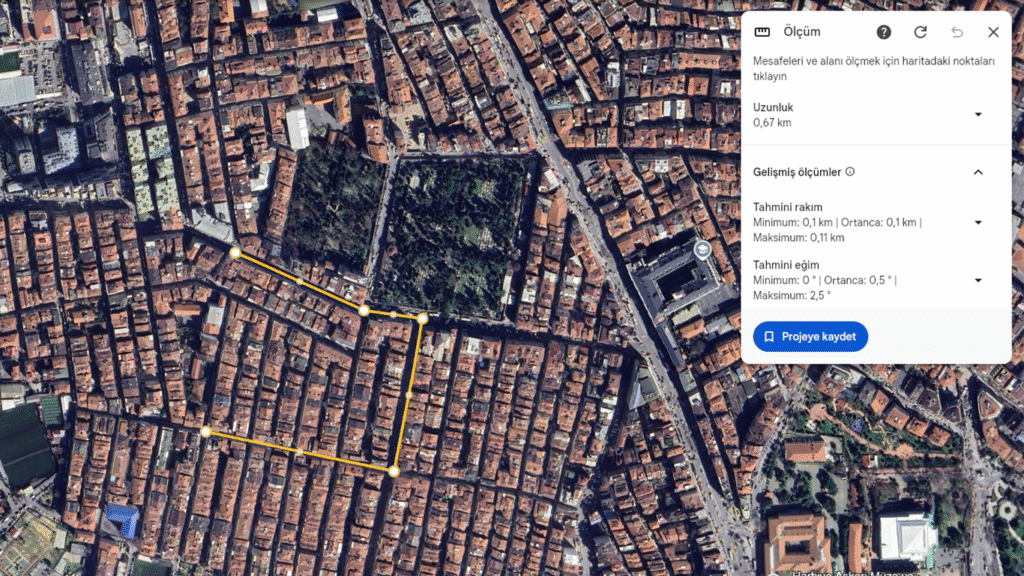Open the Tahmini rakım unit dropdown
This screenshot has width=1024, height=576.
pos(978,222)
